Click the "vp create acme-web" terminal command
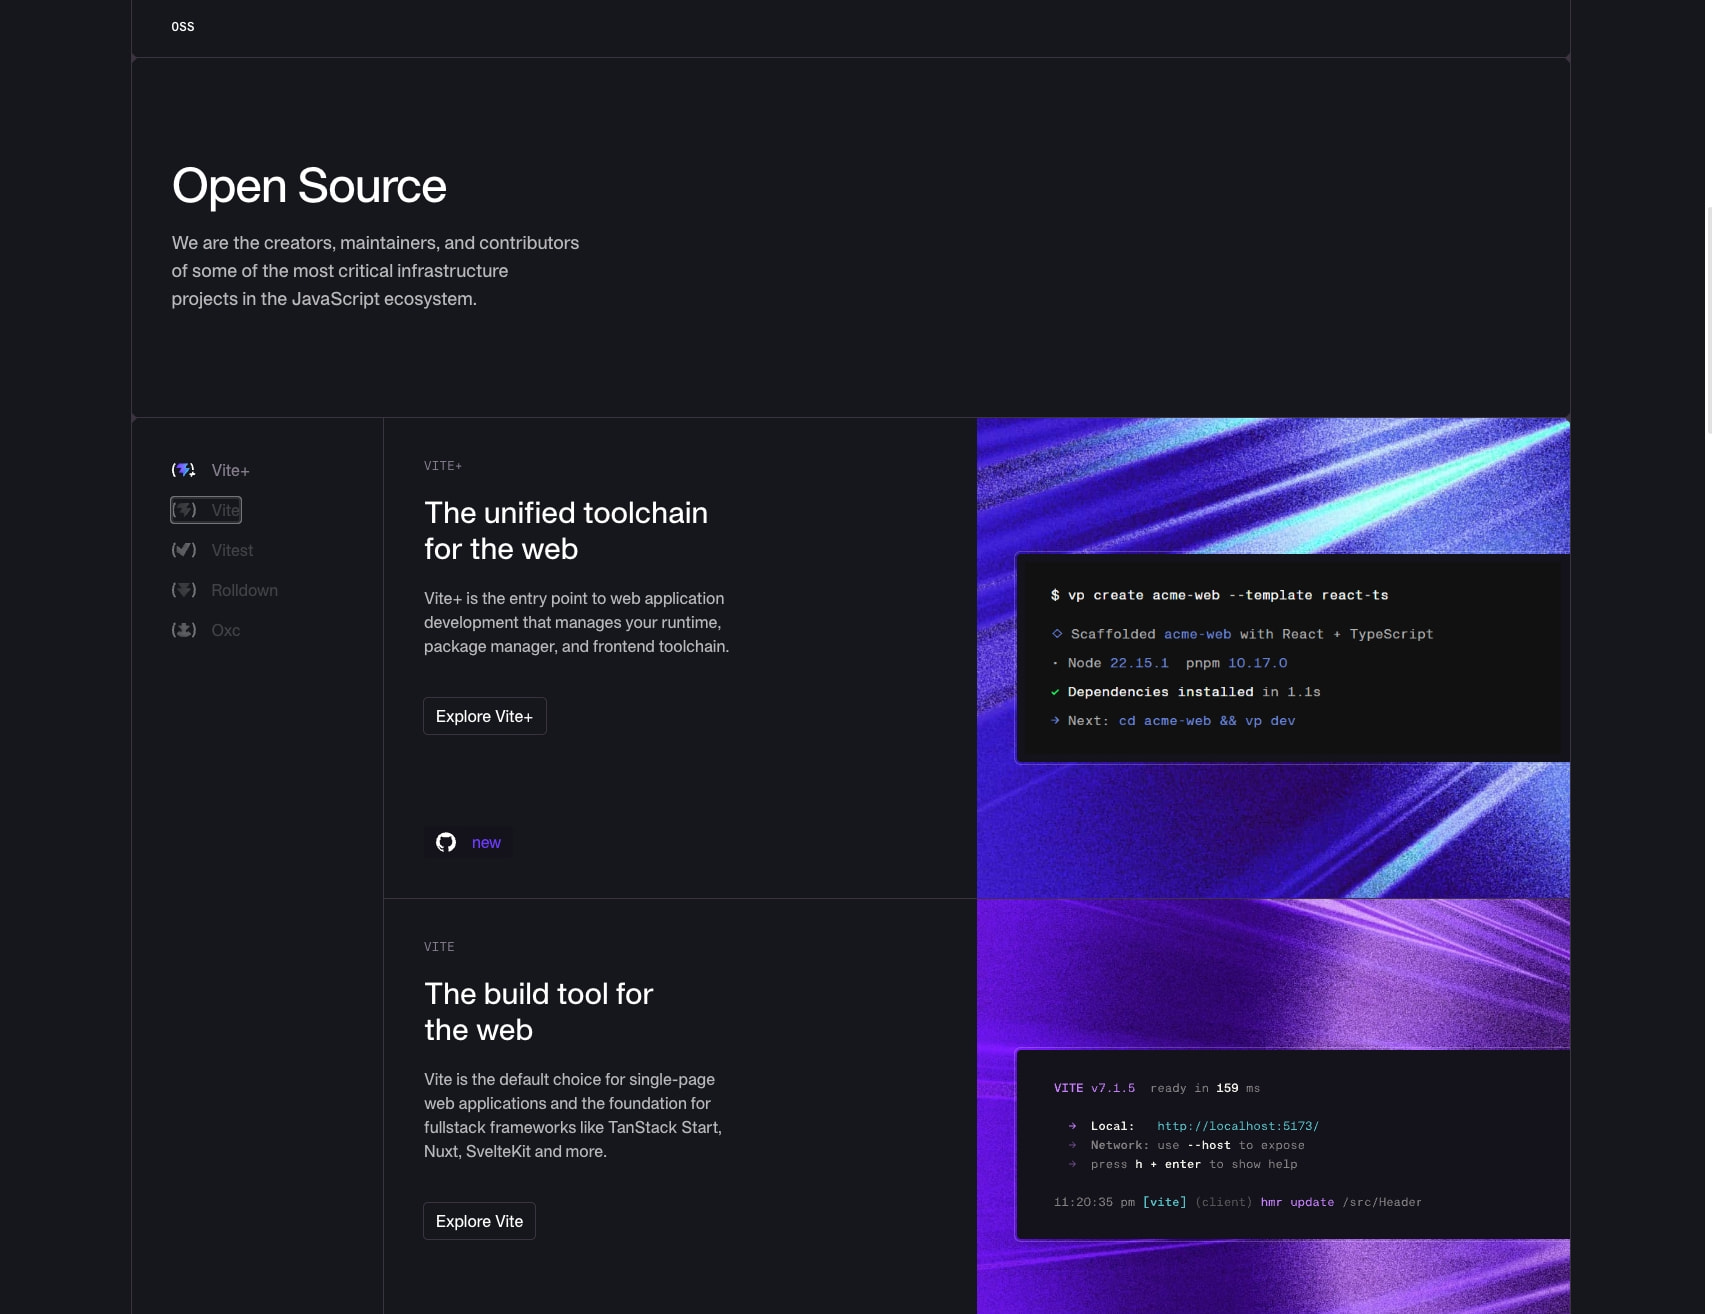The width and height of the screenshot is (1712, 1314). tap(1219, 595)
